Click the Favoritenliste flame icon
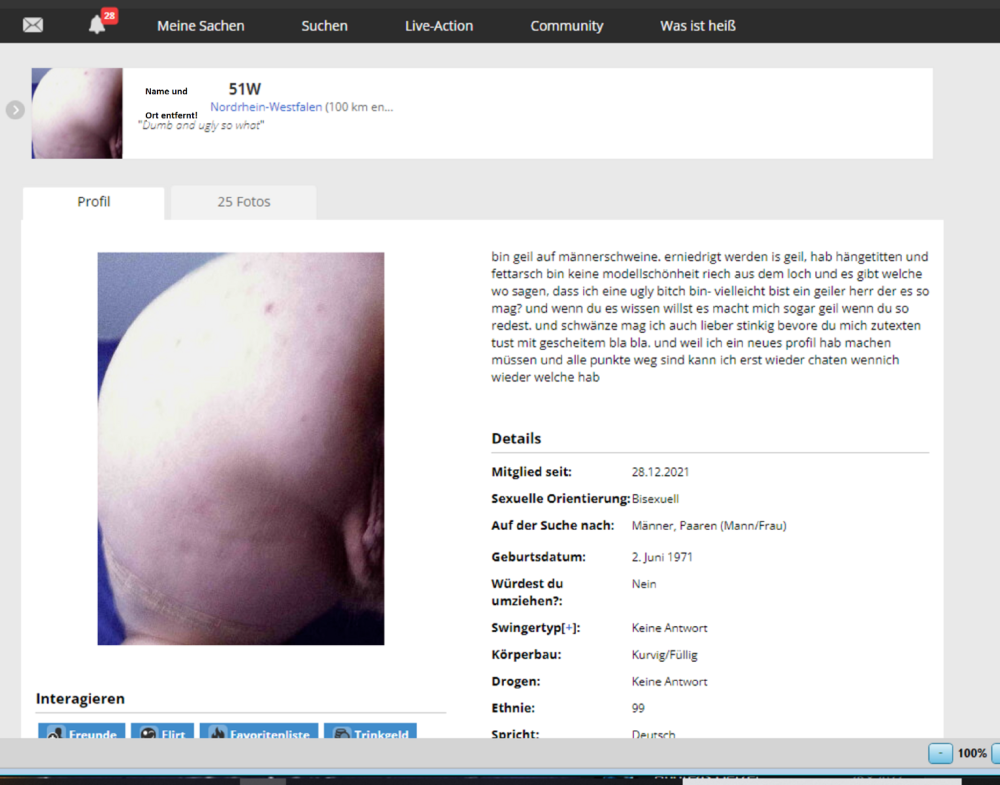 coord(217,733)
